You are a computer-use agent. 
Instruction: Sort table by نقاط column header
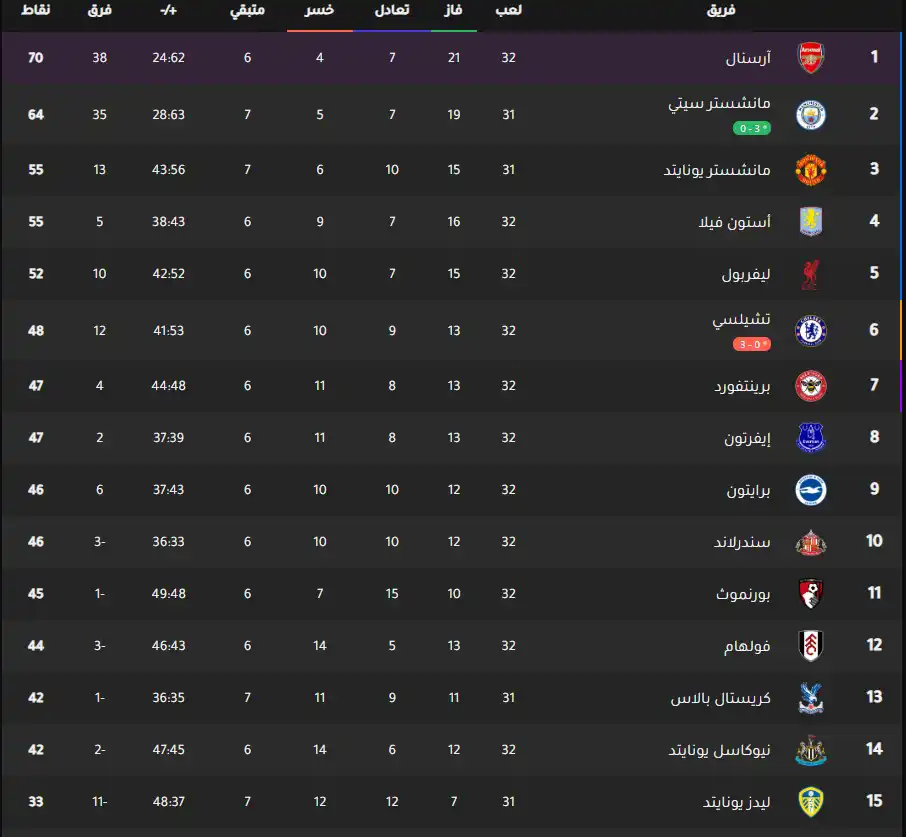click(36, 11)
